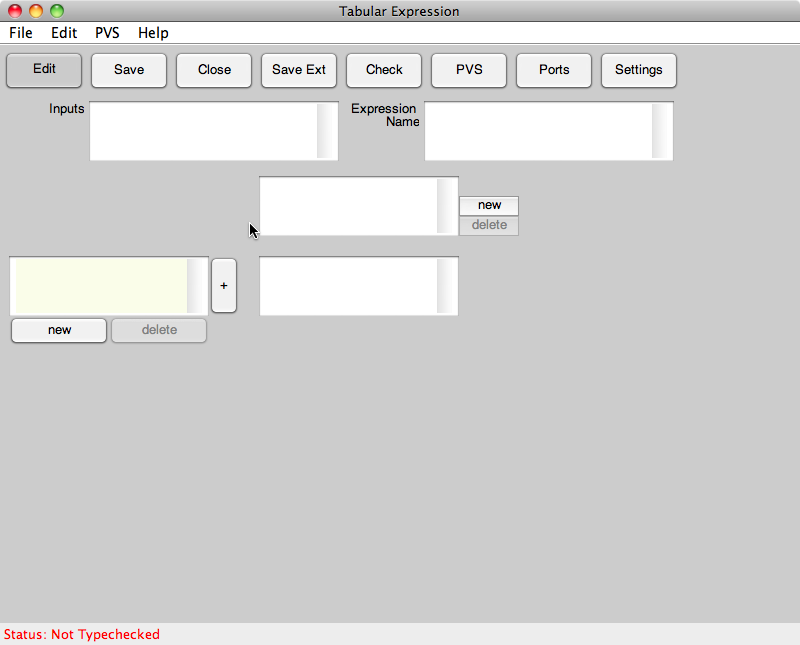Open the Edit menu in menu bar
800x645 pixels.
(64, 33)
